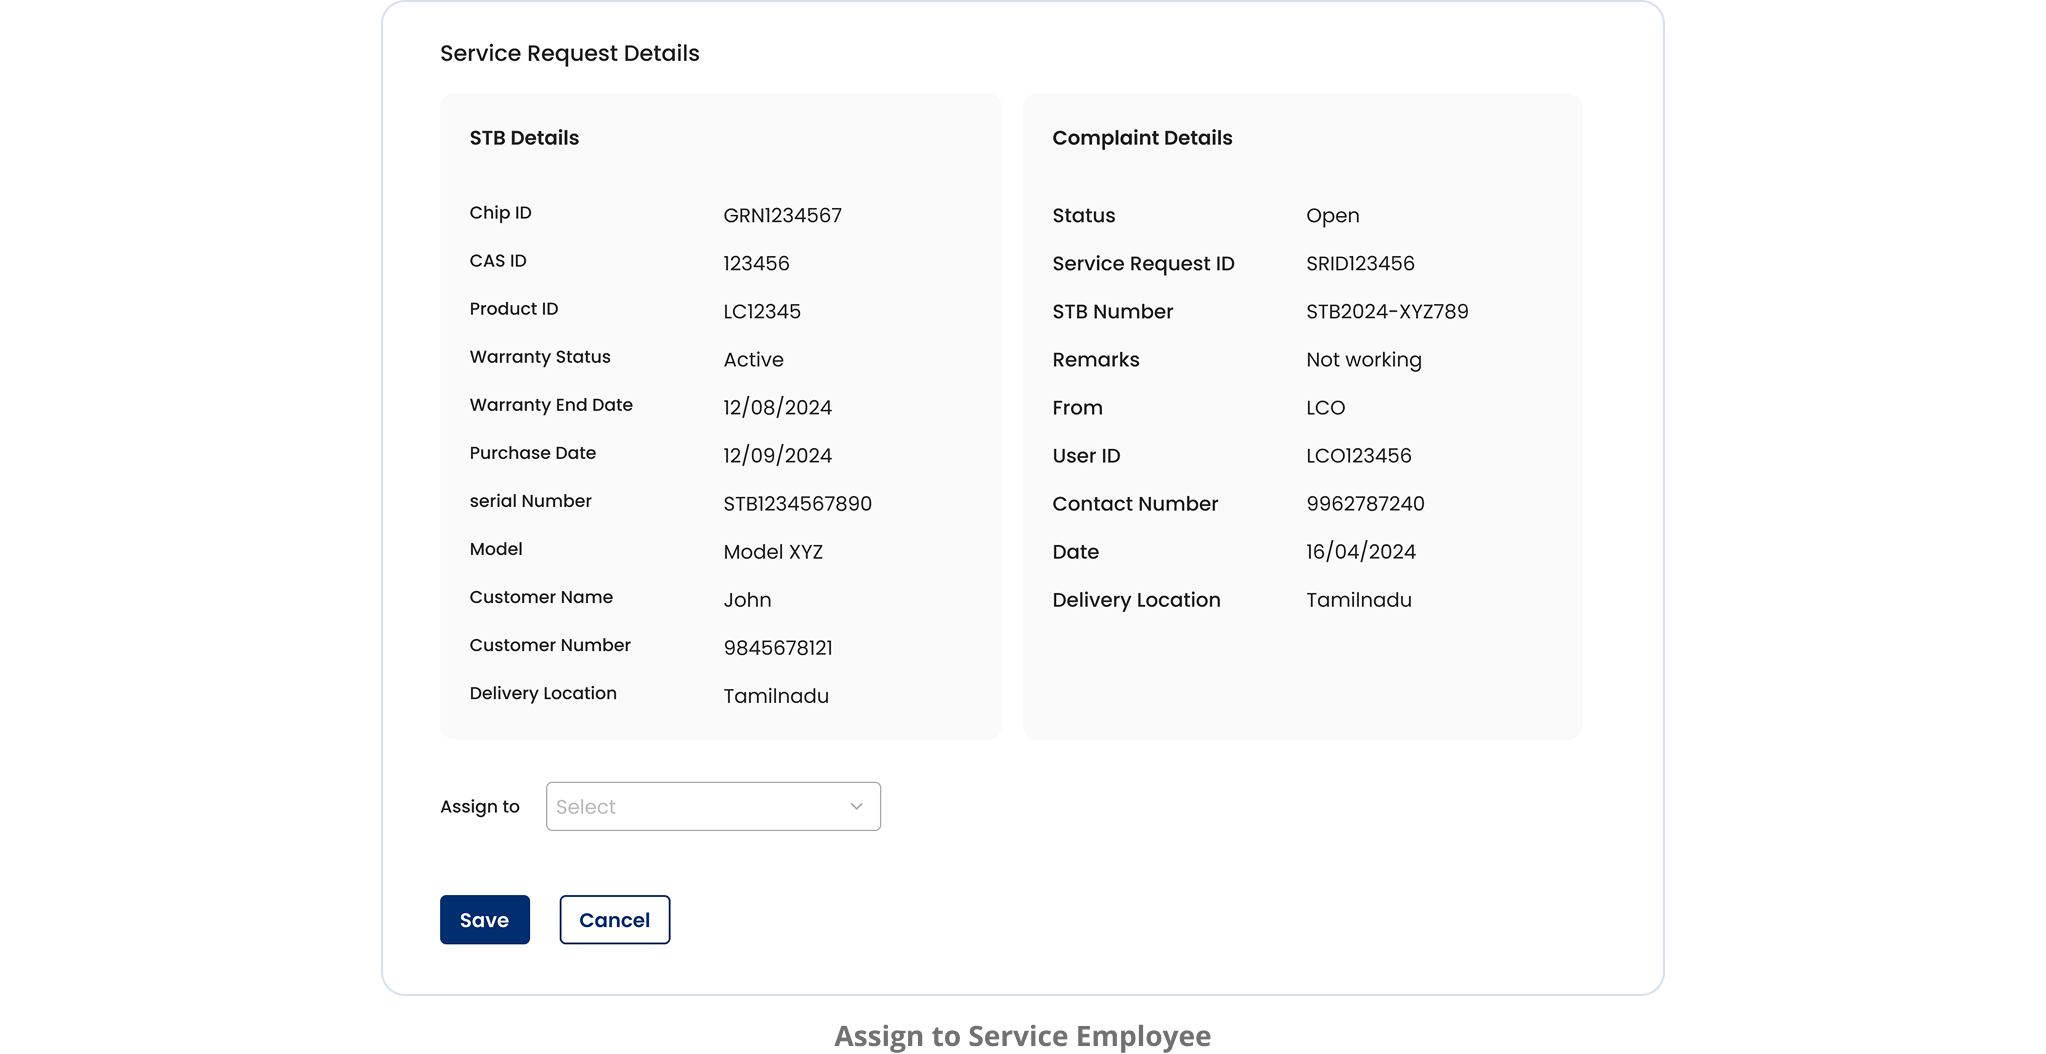The width and height of the screenshot is (2046, 1054).
Task: Click the Remarks label
Action: (1096, 359)
